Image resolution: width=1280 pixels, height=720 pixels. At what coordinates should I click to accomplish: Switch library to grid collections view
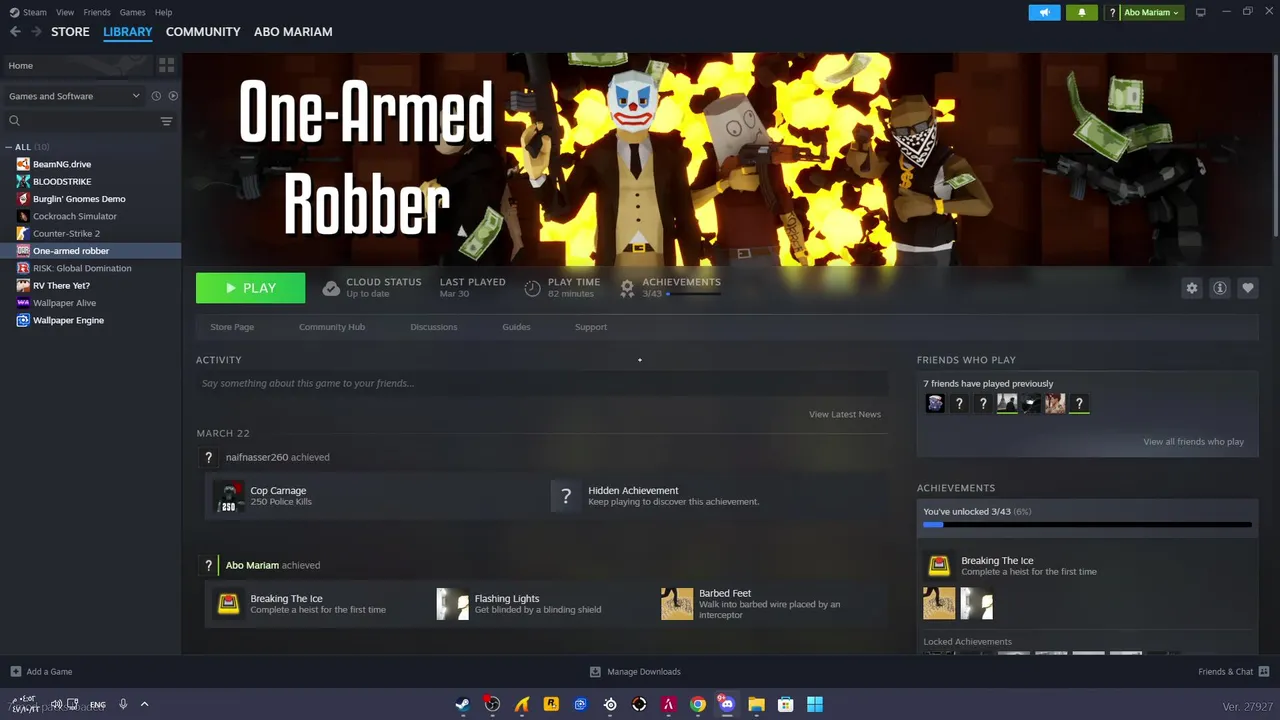pyautogui.click(x=167, y=65)
